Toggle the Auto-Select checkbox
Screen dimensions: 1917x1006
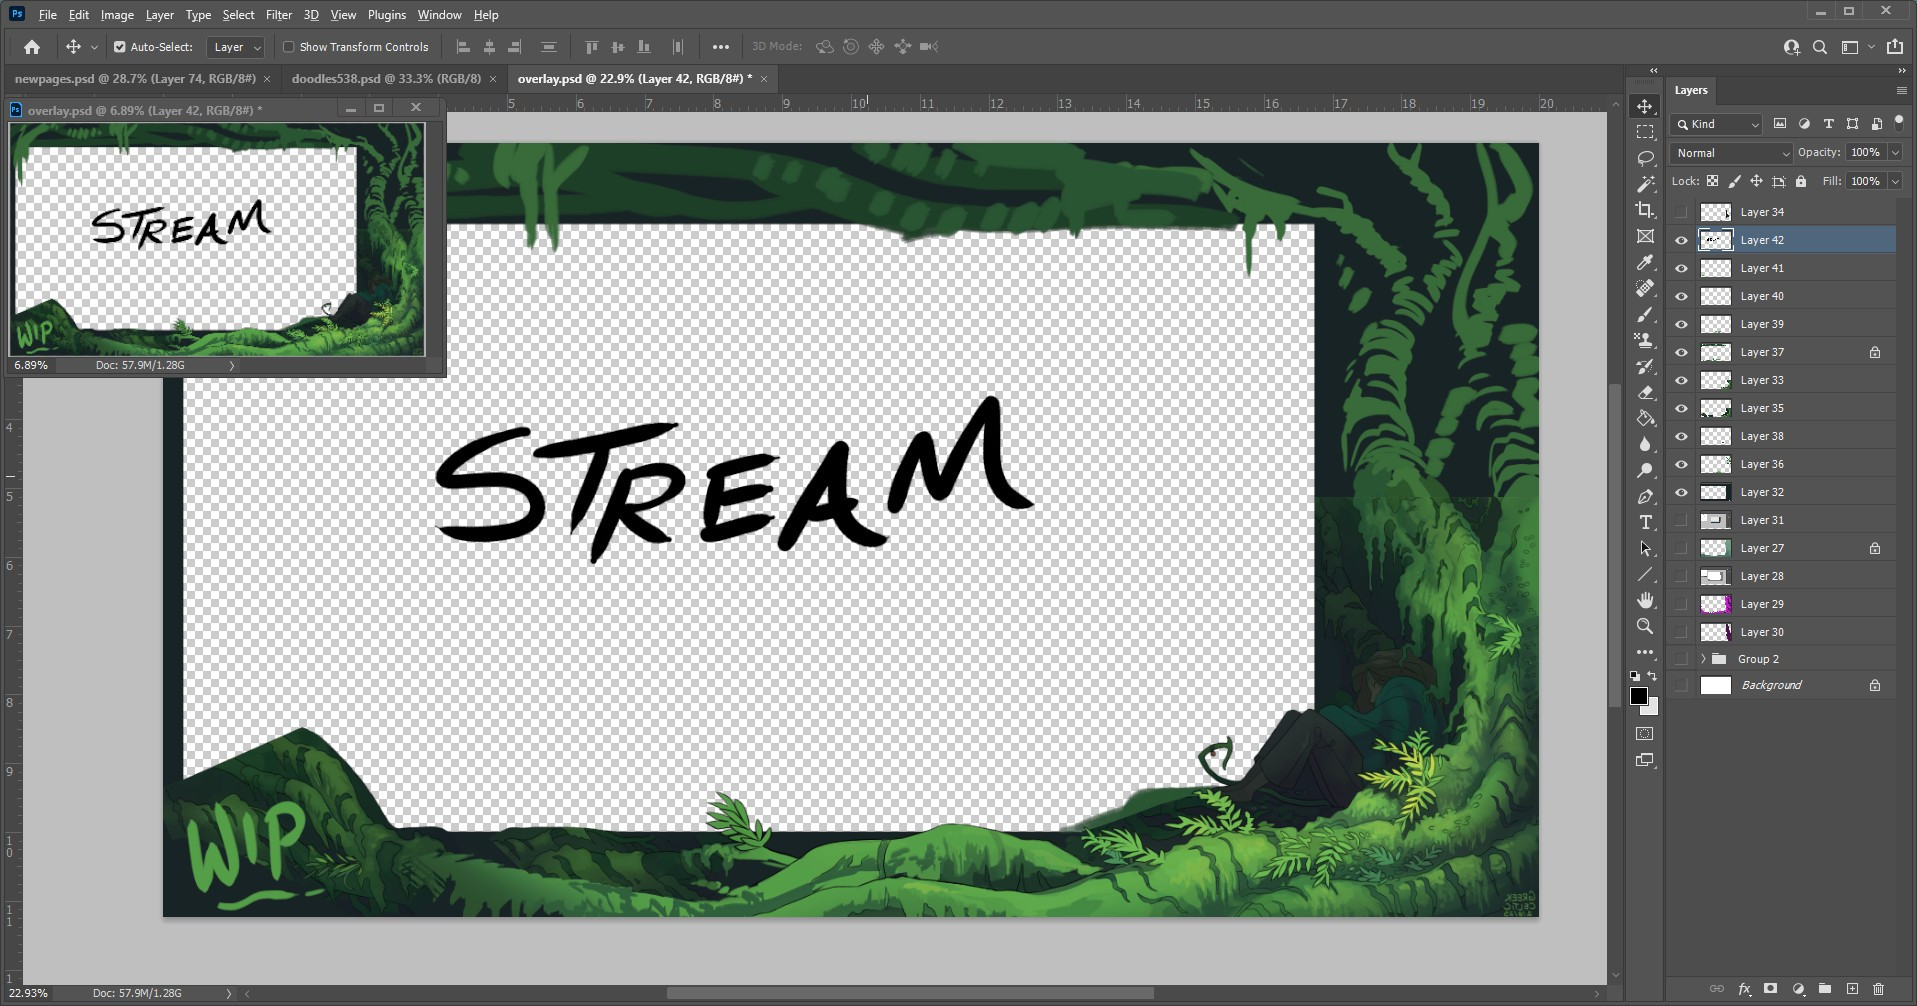(120, 47)
